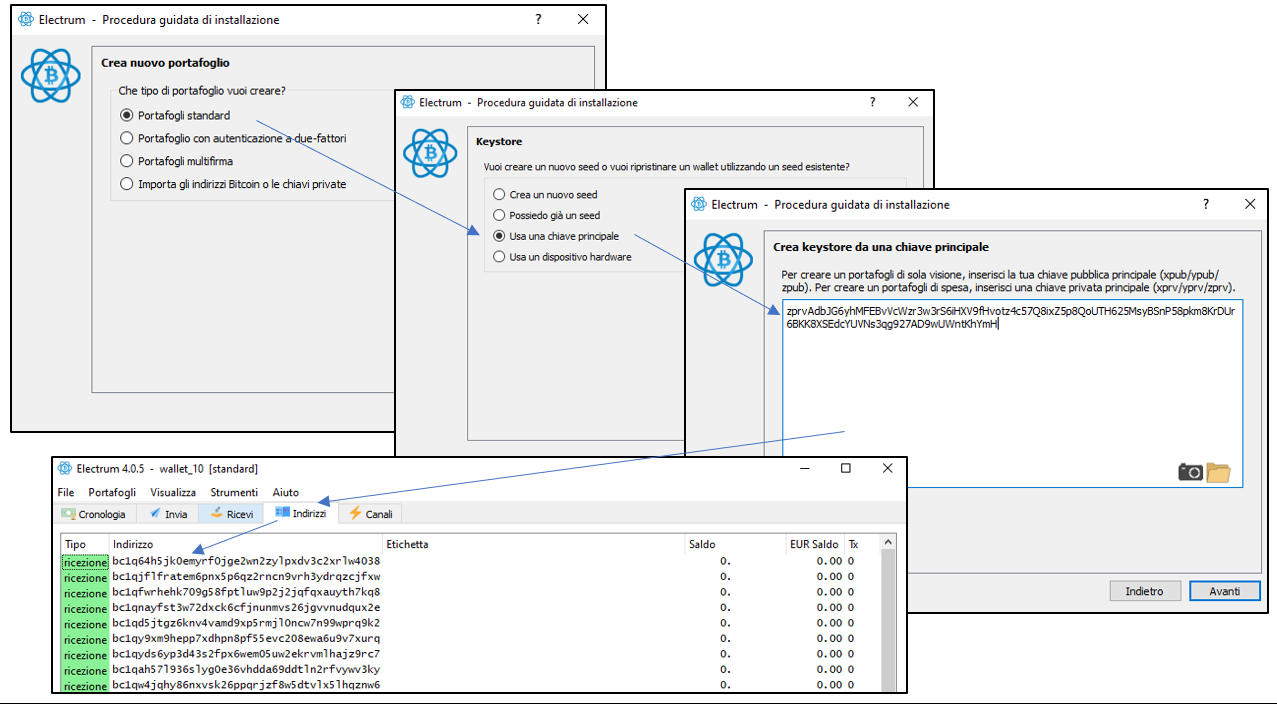Screen dimensions: 1277x704
Task: Click help button in Crea nuovo portafoglio dialog
Action: click(x=538, y=19)
